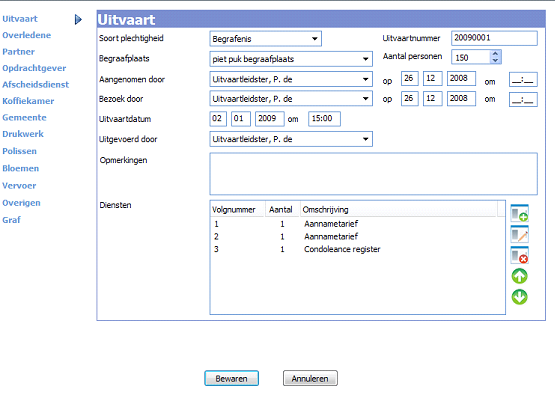Viewport: 555px width, 407px height.
Task: Move service up with green arrow
Action: (x=519, y=276)
